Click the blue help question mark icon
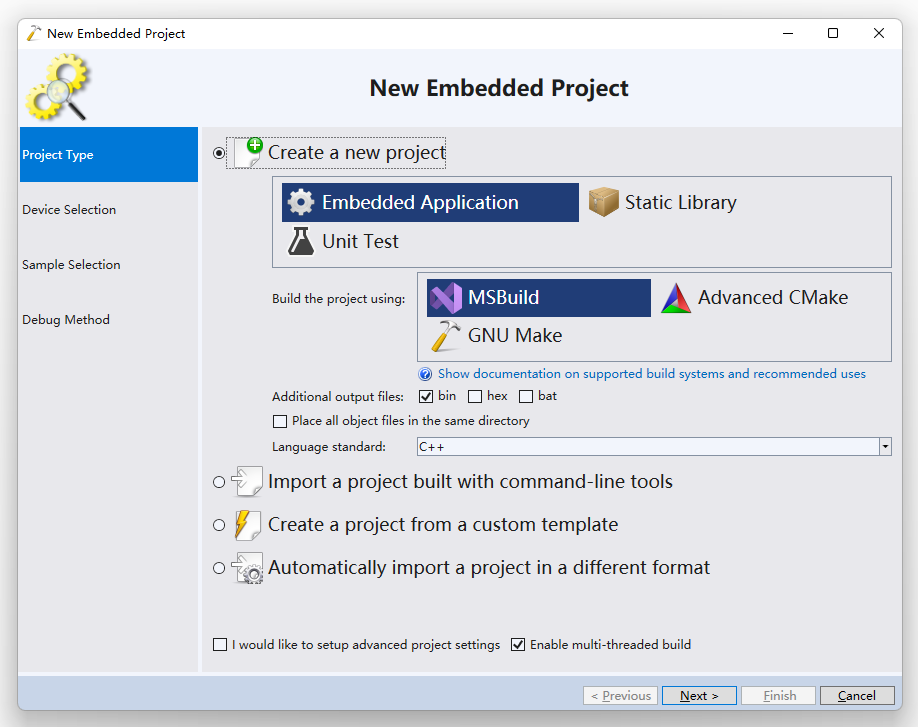The image size is (918, 727). [426, 374]
